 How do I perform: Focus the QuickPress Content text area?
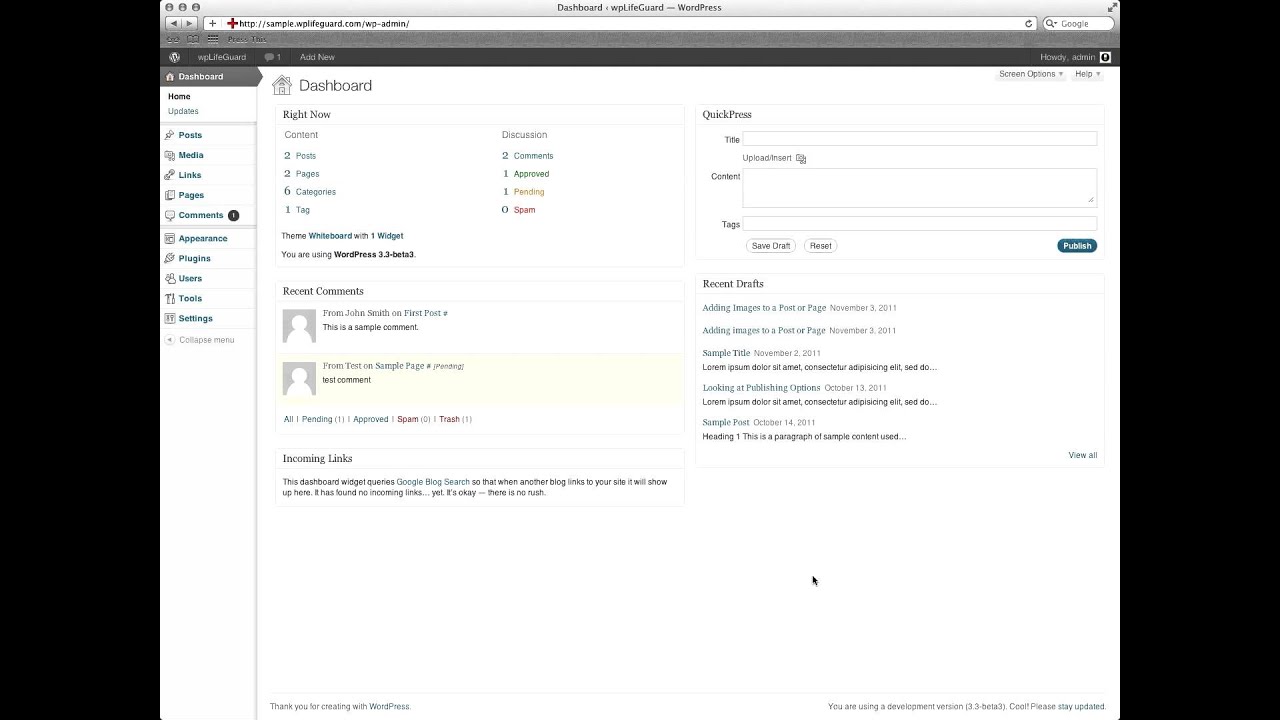tap(920, 187)
